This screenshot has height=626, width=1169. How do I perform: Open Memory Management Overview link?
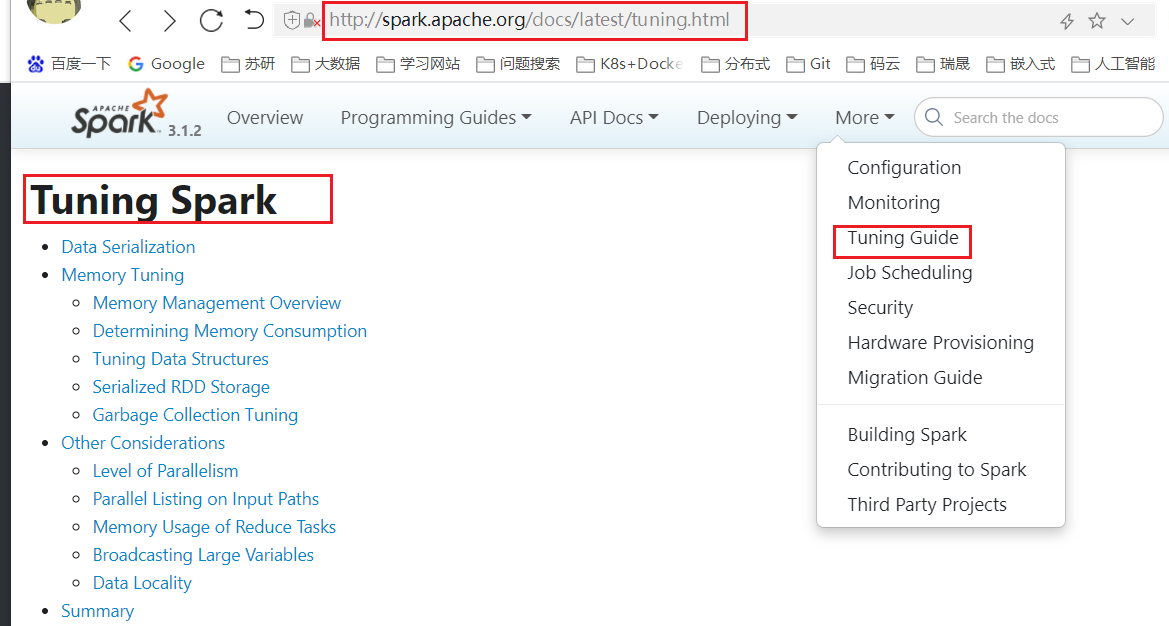tap(216, 303)
